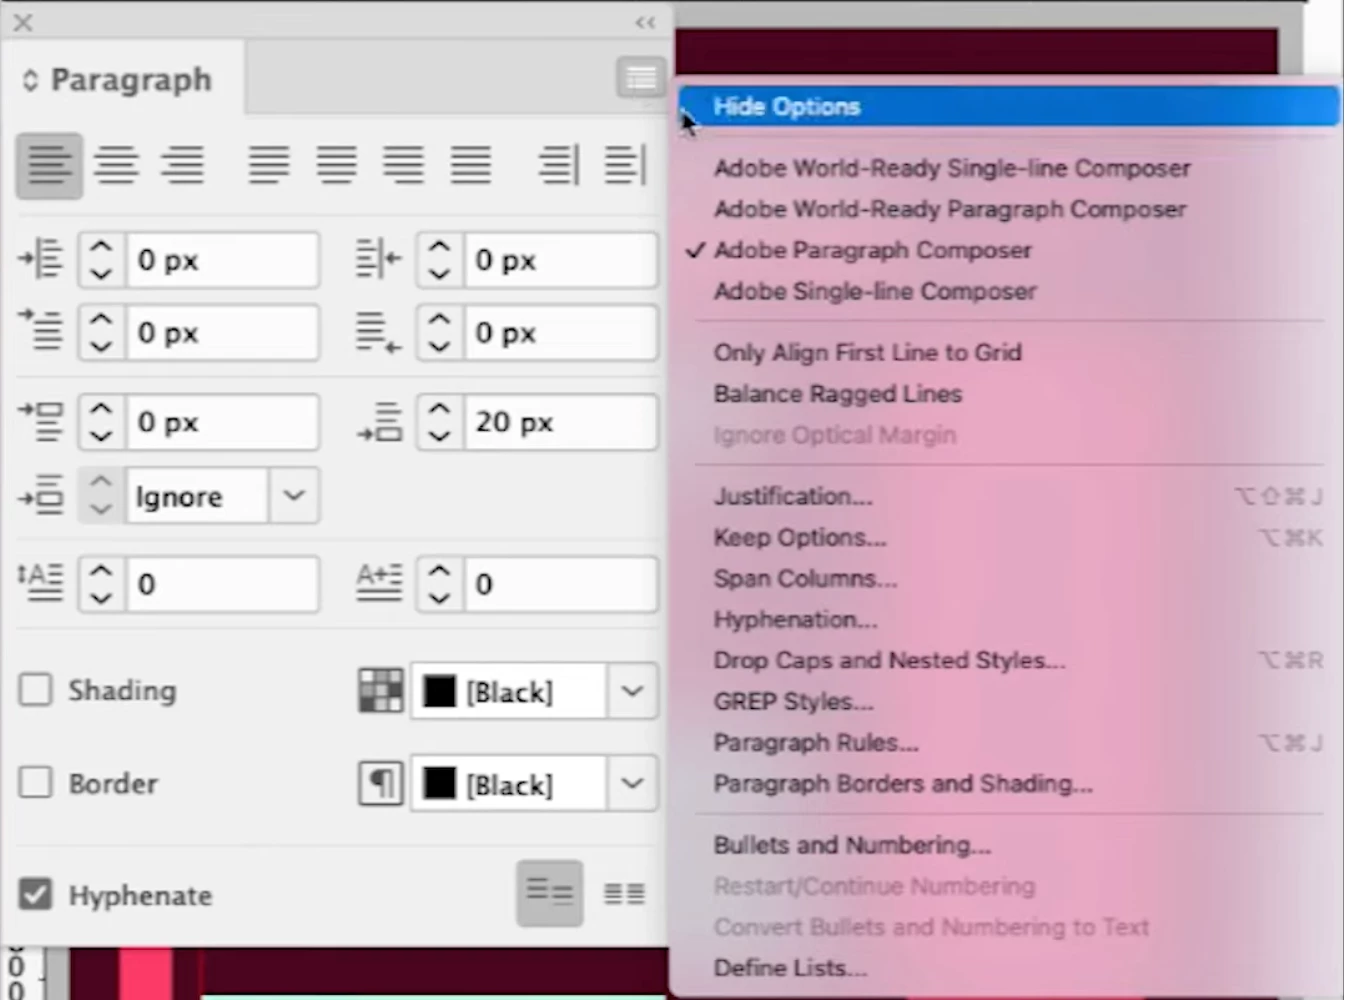Image resolution: width=1345 pixels, height=1000 pixels.
Task: Choose Hide Options menu item
Action: coord(1009,106)
